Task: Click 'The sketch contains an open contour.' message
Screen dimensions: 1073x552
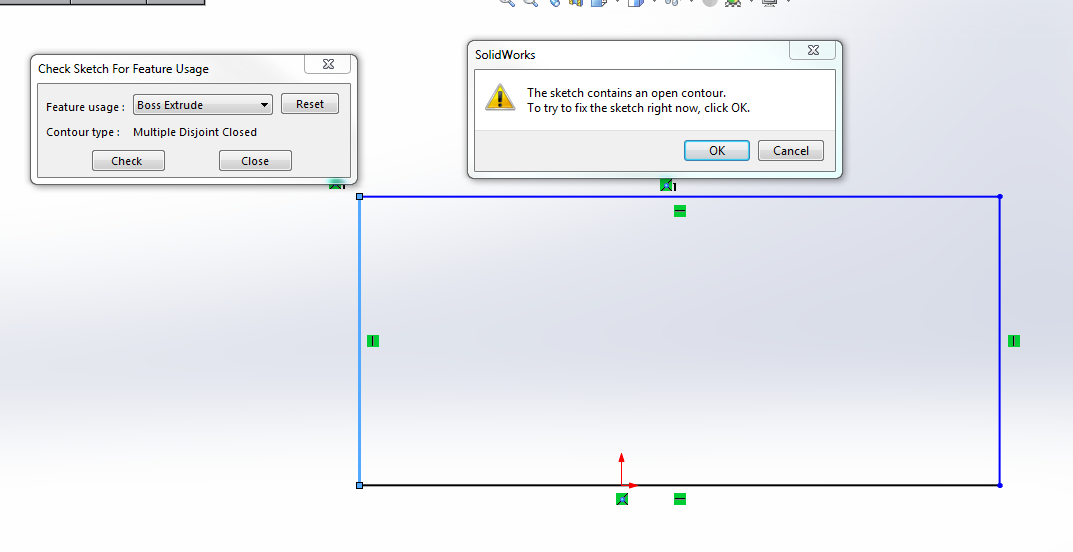Action: 626,93
